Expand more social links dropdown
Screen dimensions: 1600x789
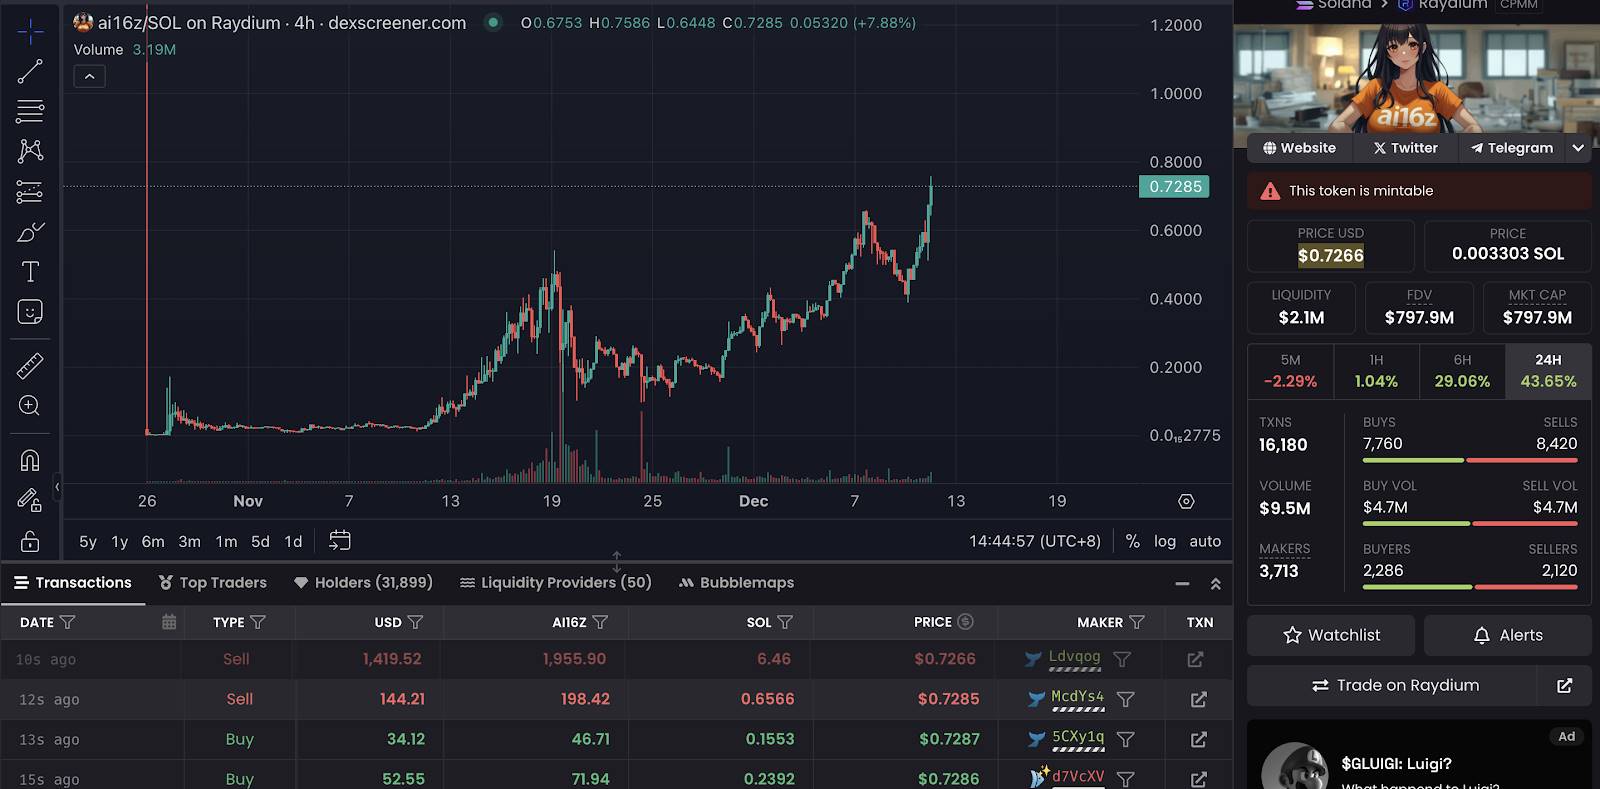1578,148
